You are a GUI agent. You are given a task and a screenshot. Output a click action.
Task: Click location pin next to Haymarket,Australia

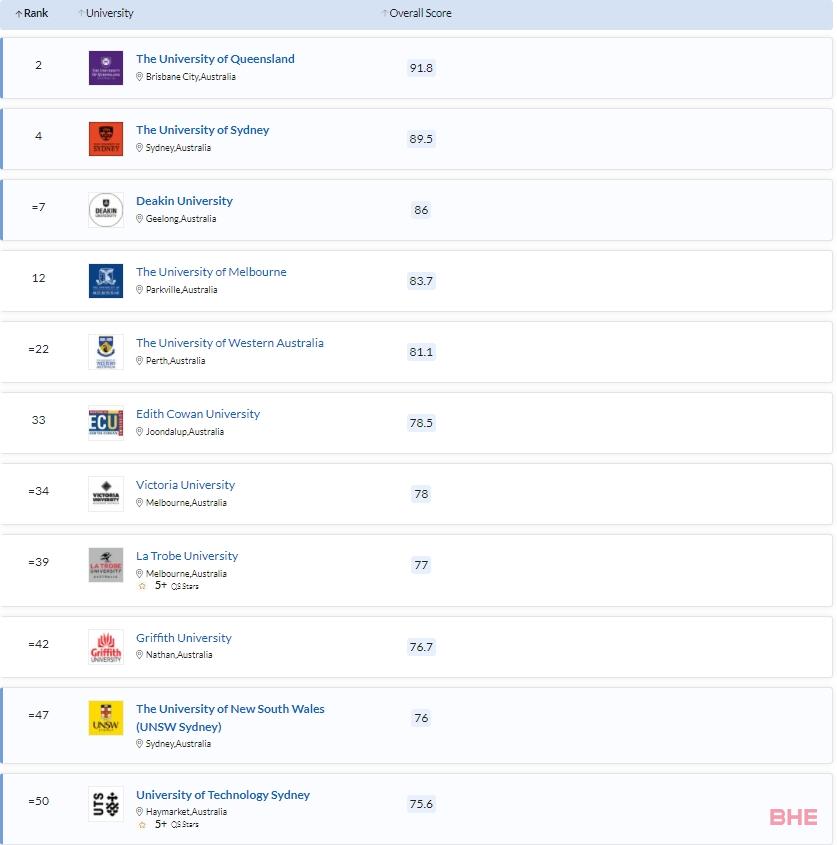pos(139,812)
